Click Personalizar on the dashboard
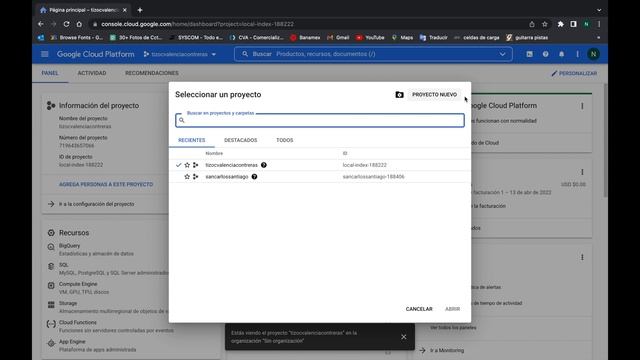 (574, 73)
